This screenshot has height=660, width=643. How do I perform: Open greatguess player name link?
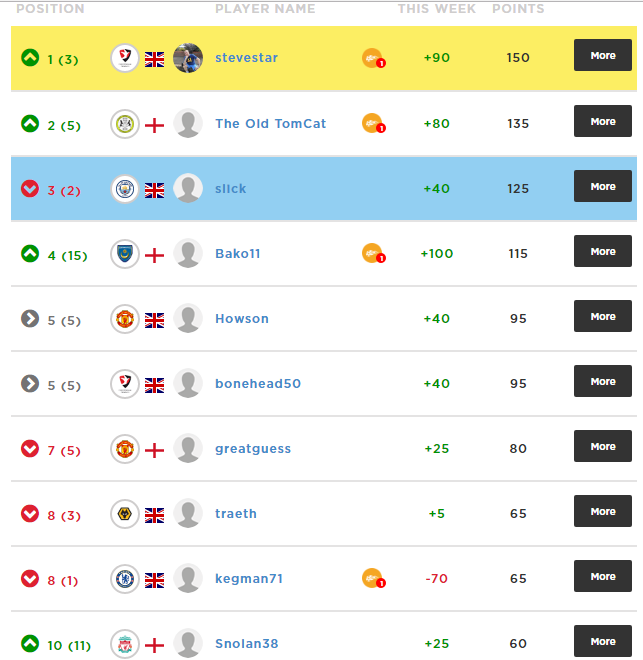[x=253, y=449]
